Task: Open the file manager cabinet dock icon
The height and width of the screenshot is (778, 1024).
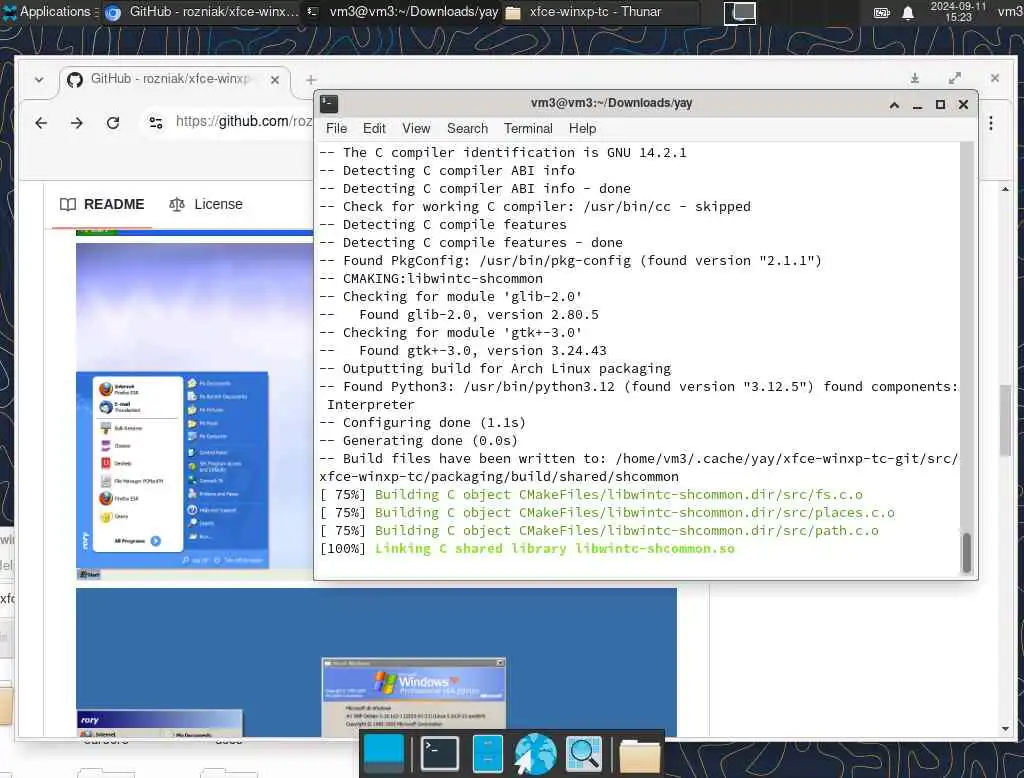Action: tap(488, 753)
